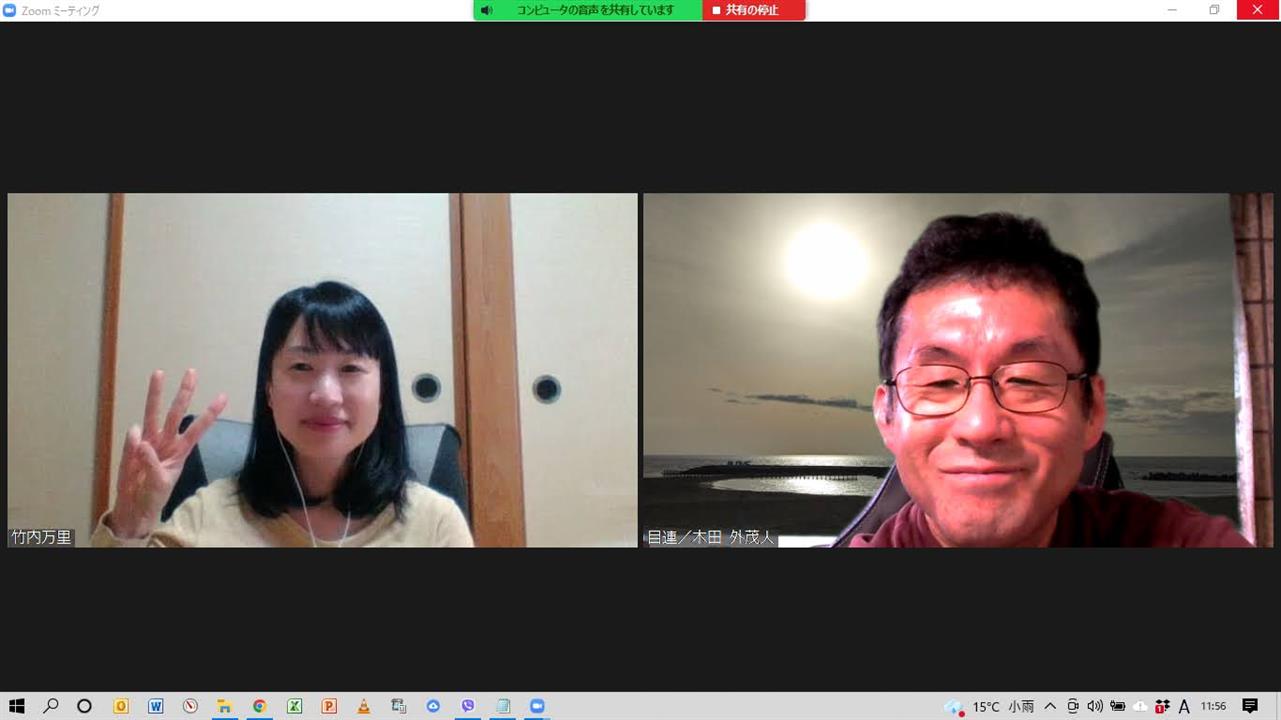Open Excel from the taskbar
Image resolution: width=1281 pixels, height=720 pixels.
tap(294, 706)
